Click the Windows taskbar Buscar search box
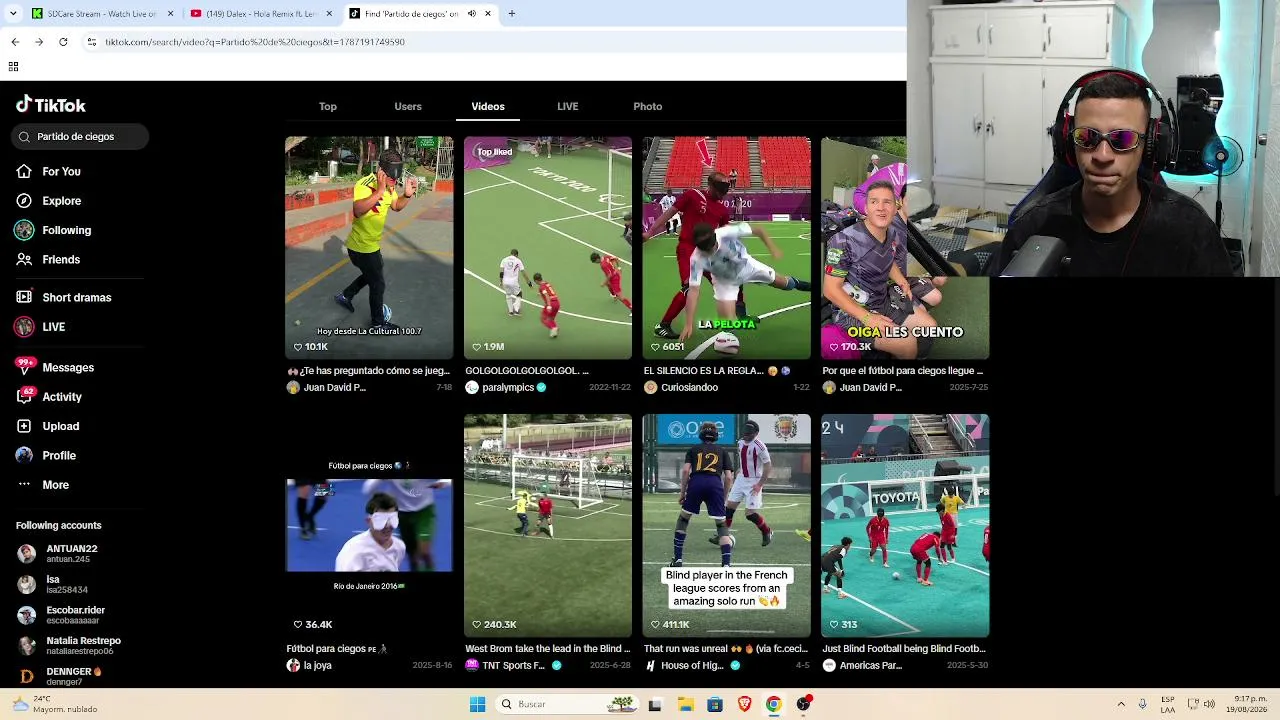Screen dimensions: 1280x720 [565, 705]
